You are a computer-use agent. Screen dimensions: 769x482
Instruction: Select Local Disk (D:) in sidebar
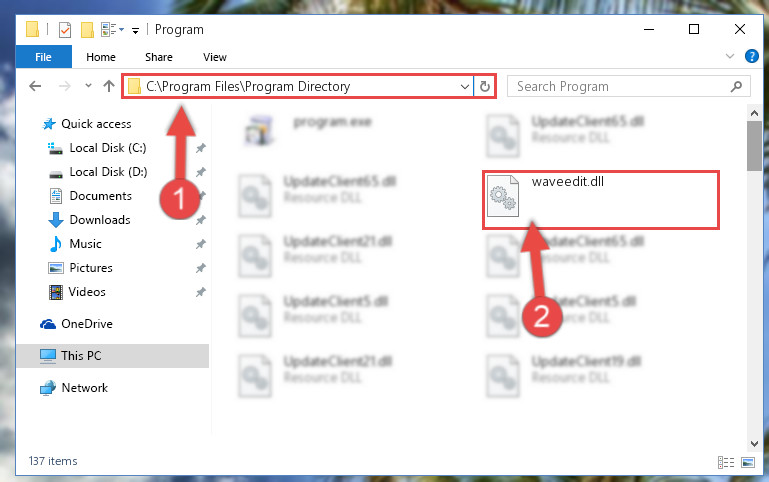pyautogui.click(x=108, y=172)
